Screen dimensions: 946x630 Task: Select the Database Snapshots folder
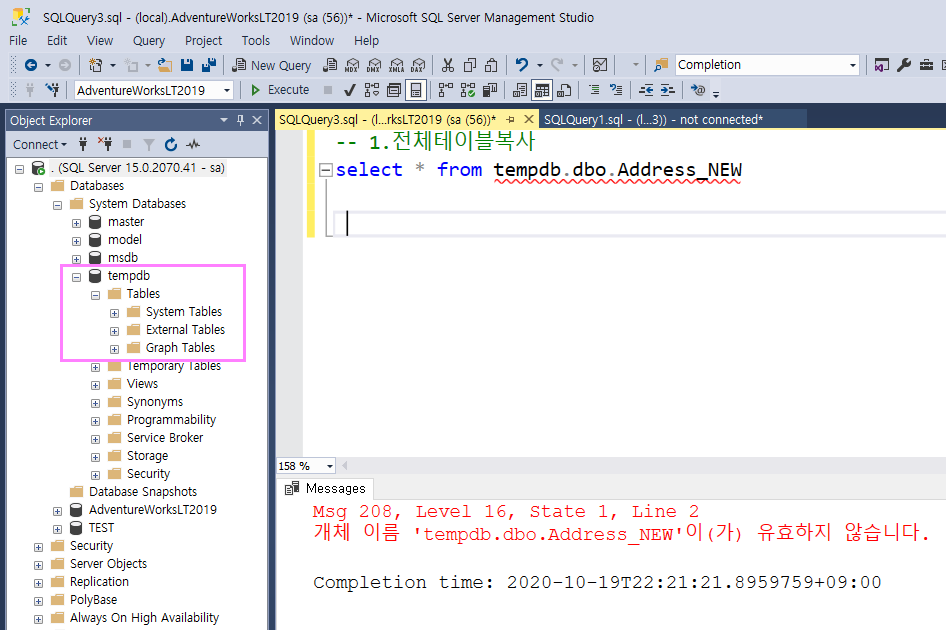point(143,491)
